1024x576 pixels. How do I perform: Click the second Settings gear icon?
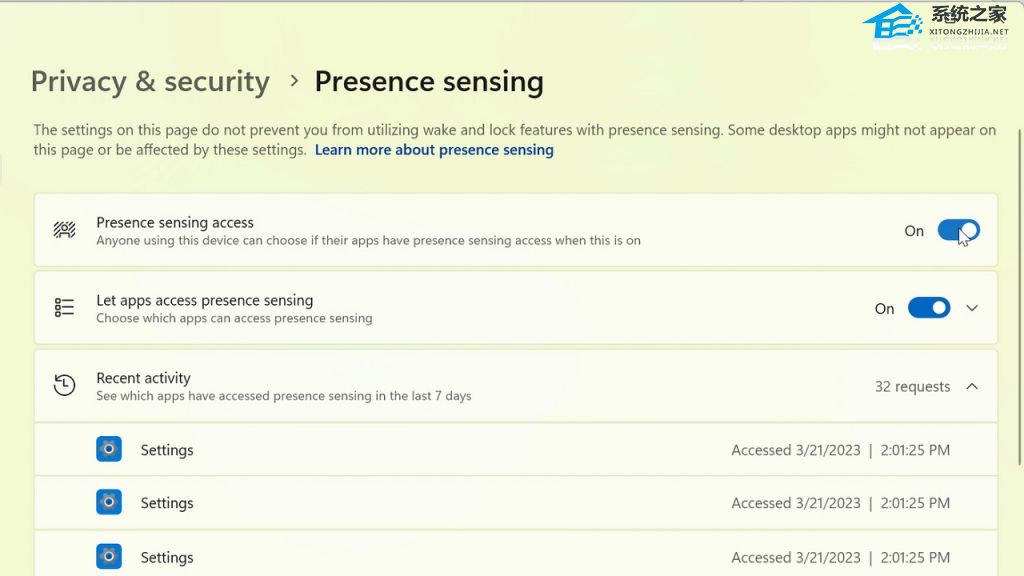click(x=109, y=502)
